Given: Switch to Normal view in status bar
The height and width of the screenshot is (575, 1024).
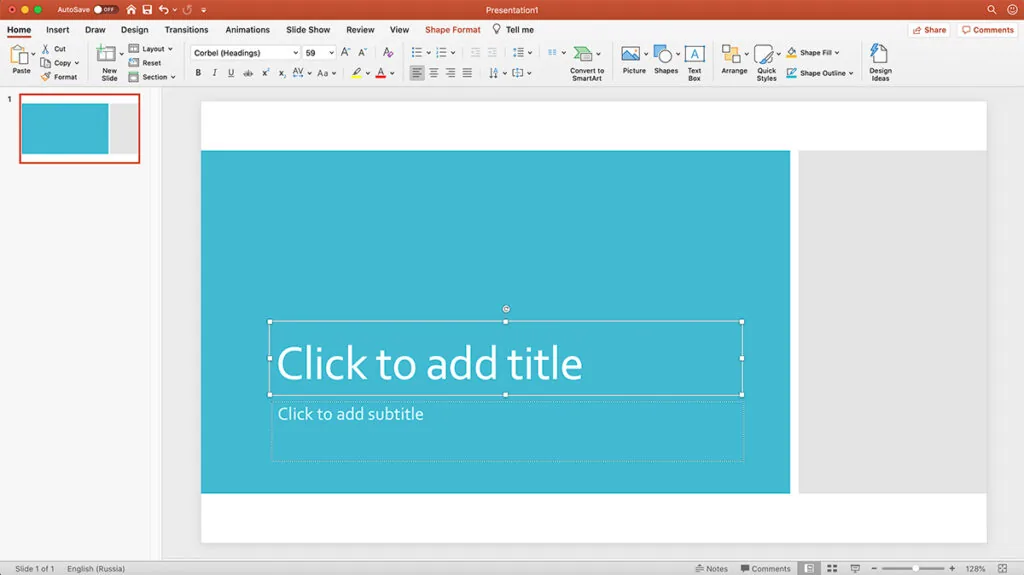Looking at the screenshot, I should click(809, 568).
